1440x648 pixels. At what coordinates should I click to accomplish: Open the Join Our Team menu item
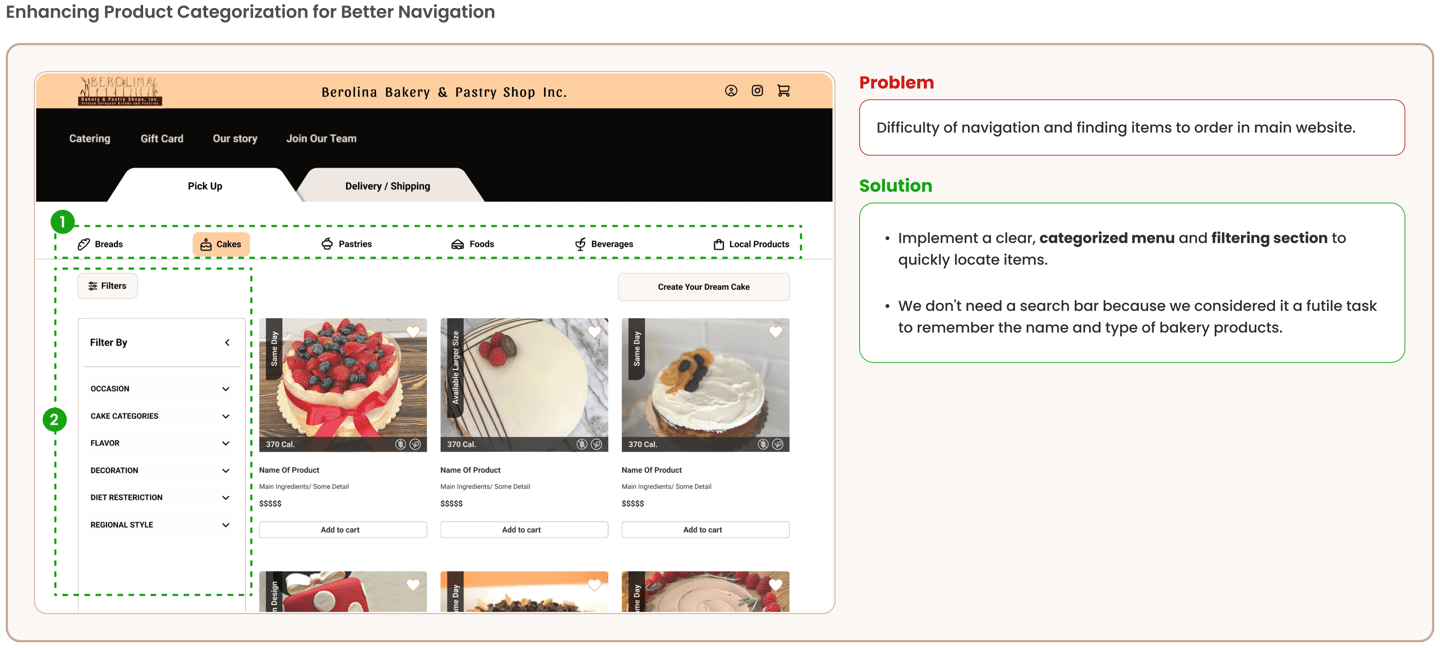321,139
